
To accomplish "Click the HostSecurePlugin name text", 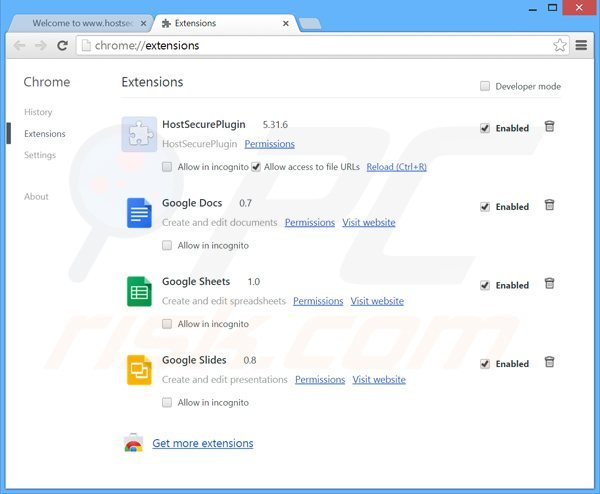I will 204,124.
